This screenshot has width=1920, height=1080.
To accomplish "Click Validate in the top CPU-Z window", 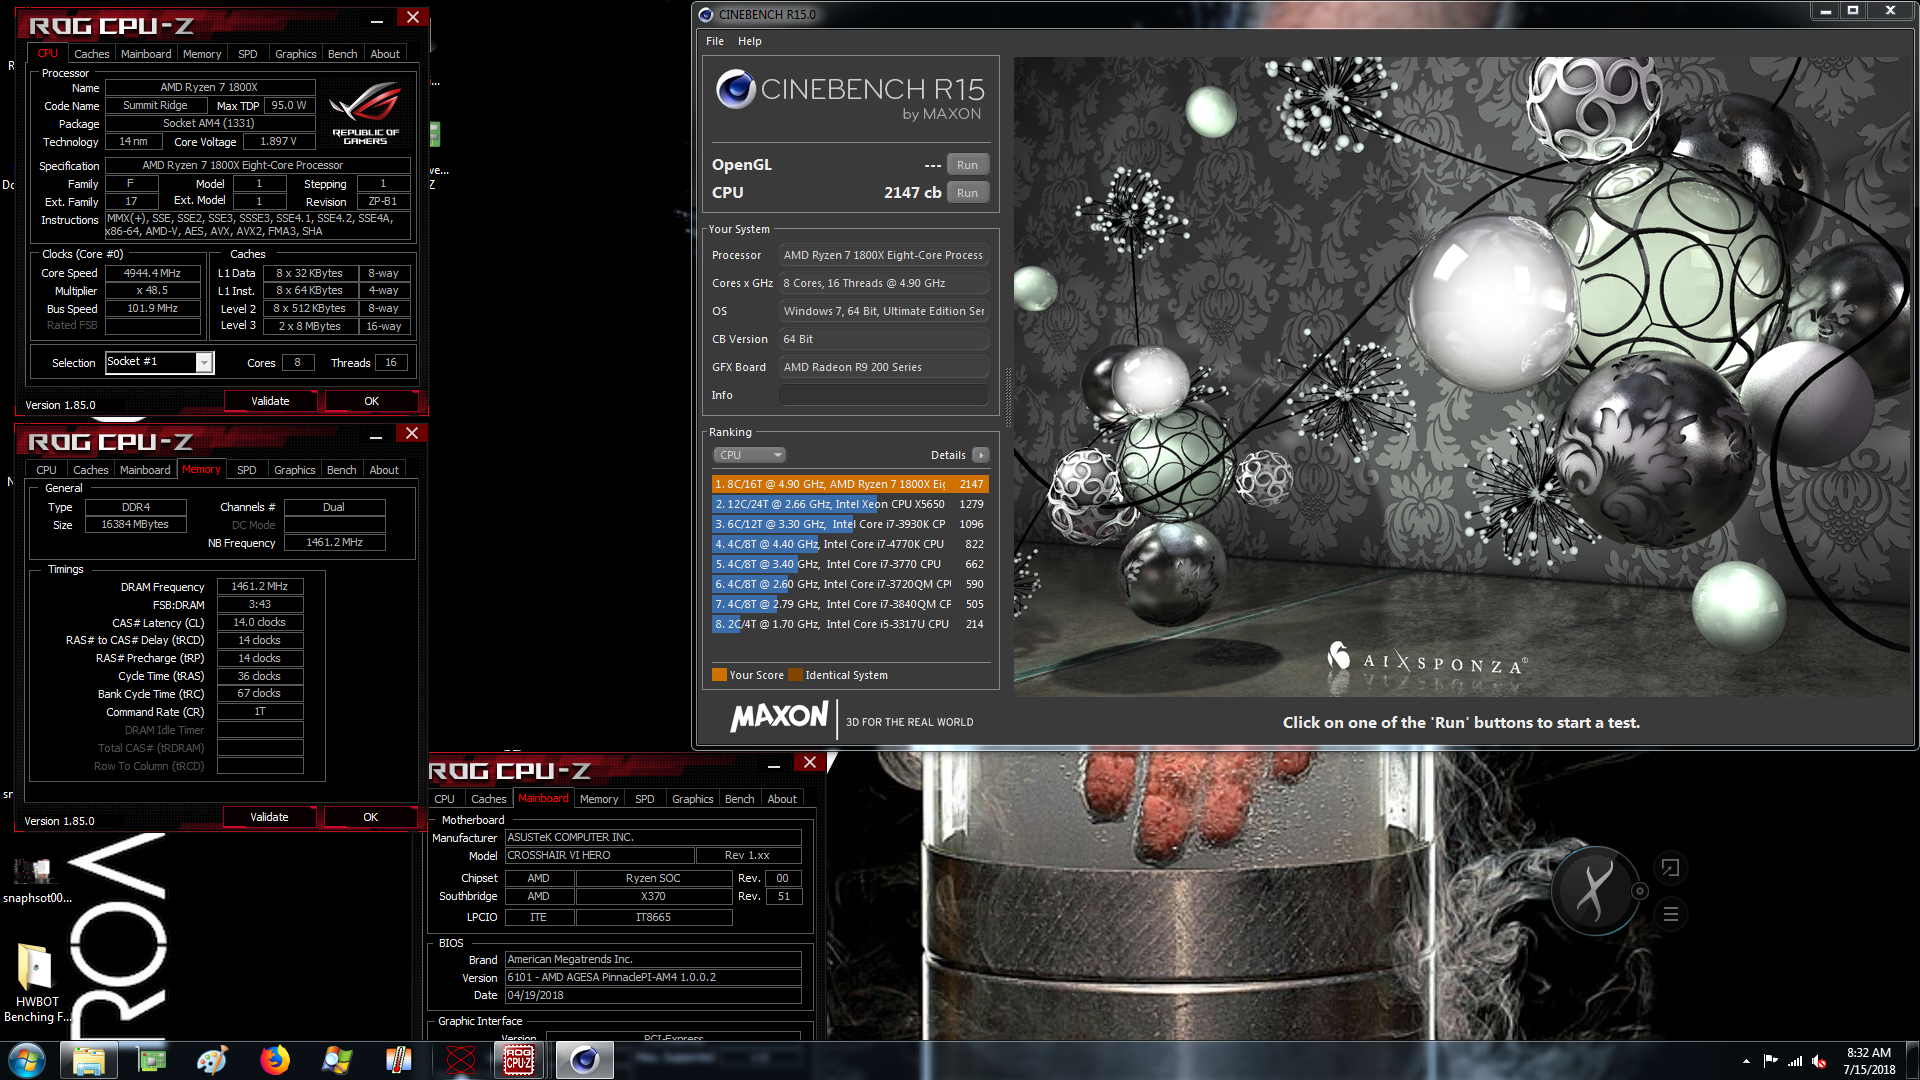I will 270,401.
